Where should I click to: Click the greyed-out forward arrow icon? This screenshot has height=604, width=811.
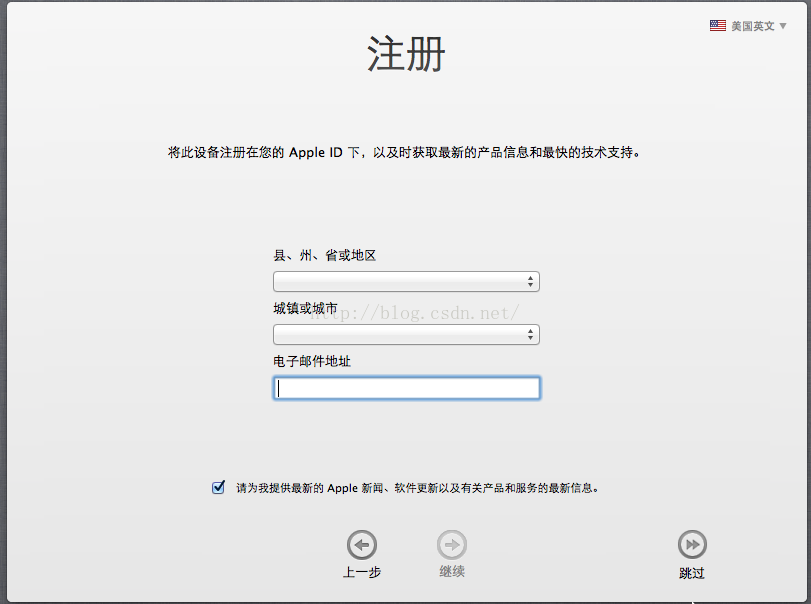pyautogui.click(x=452, y=545)
